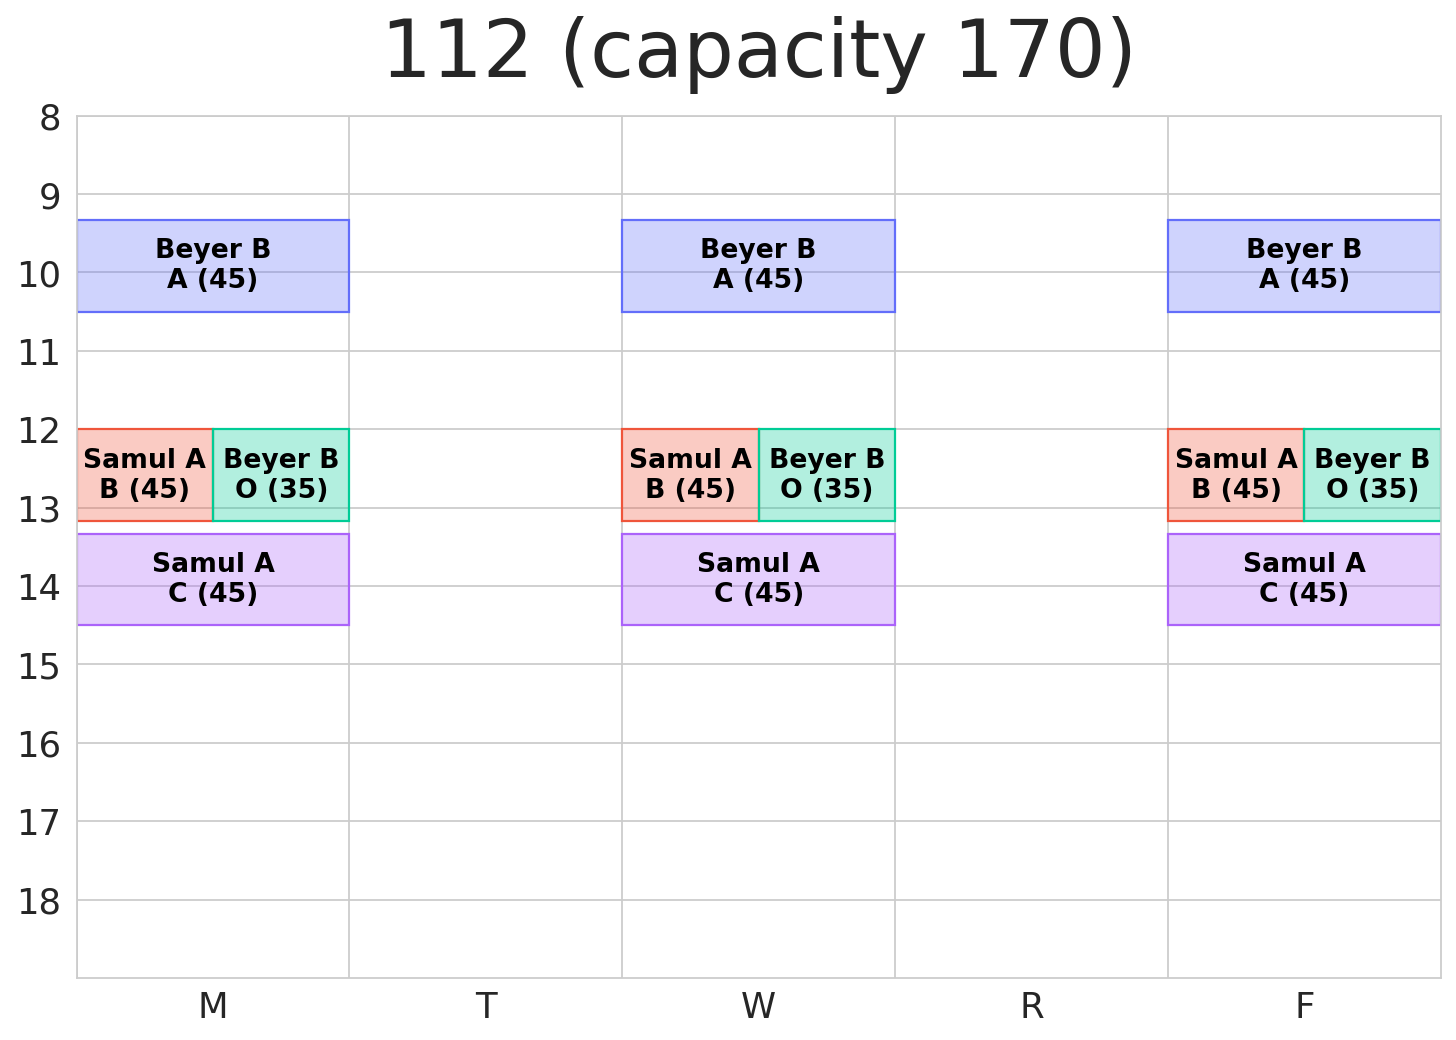Click the 'F' day label

(x=1304, y=1006)
